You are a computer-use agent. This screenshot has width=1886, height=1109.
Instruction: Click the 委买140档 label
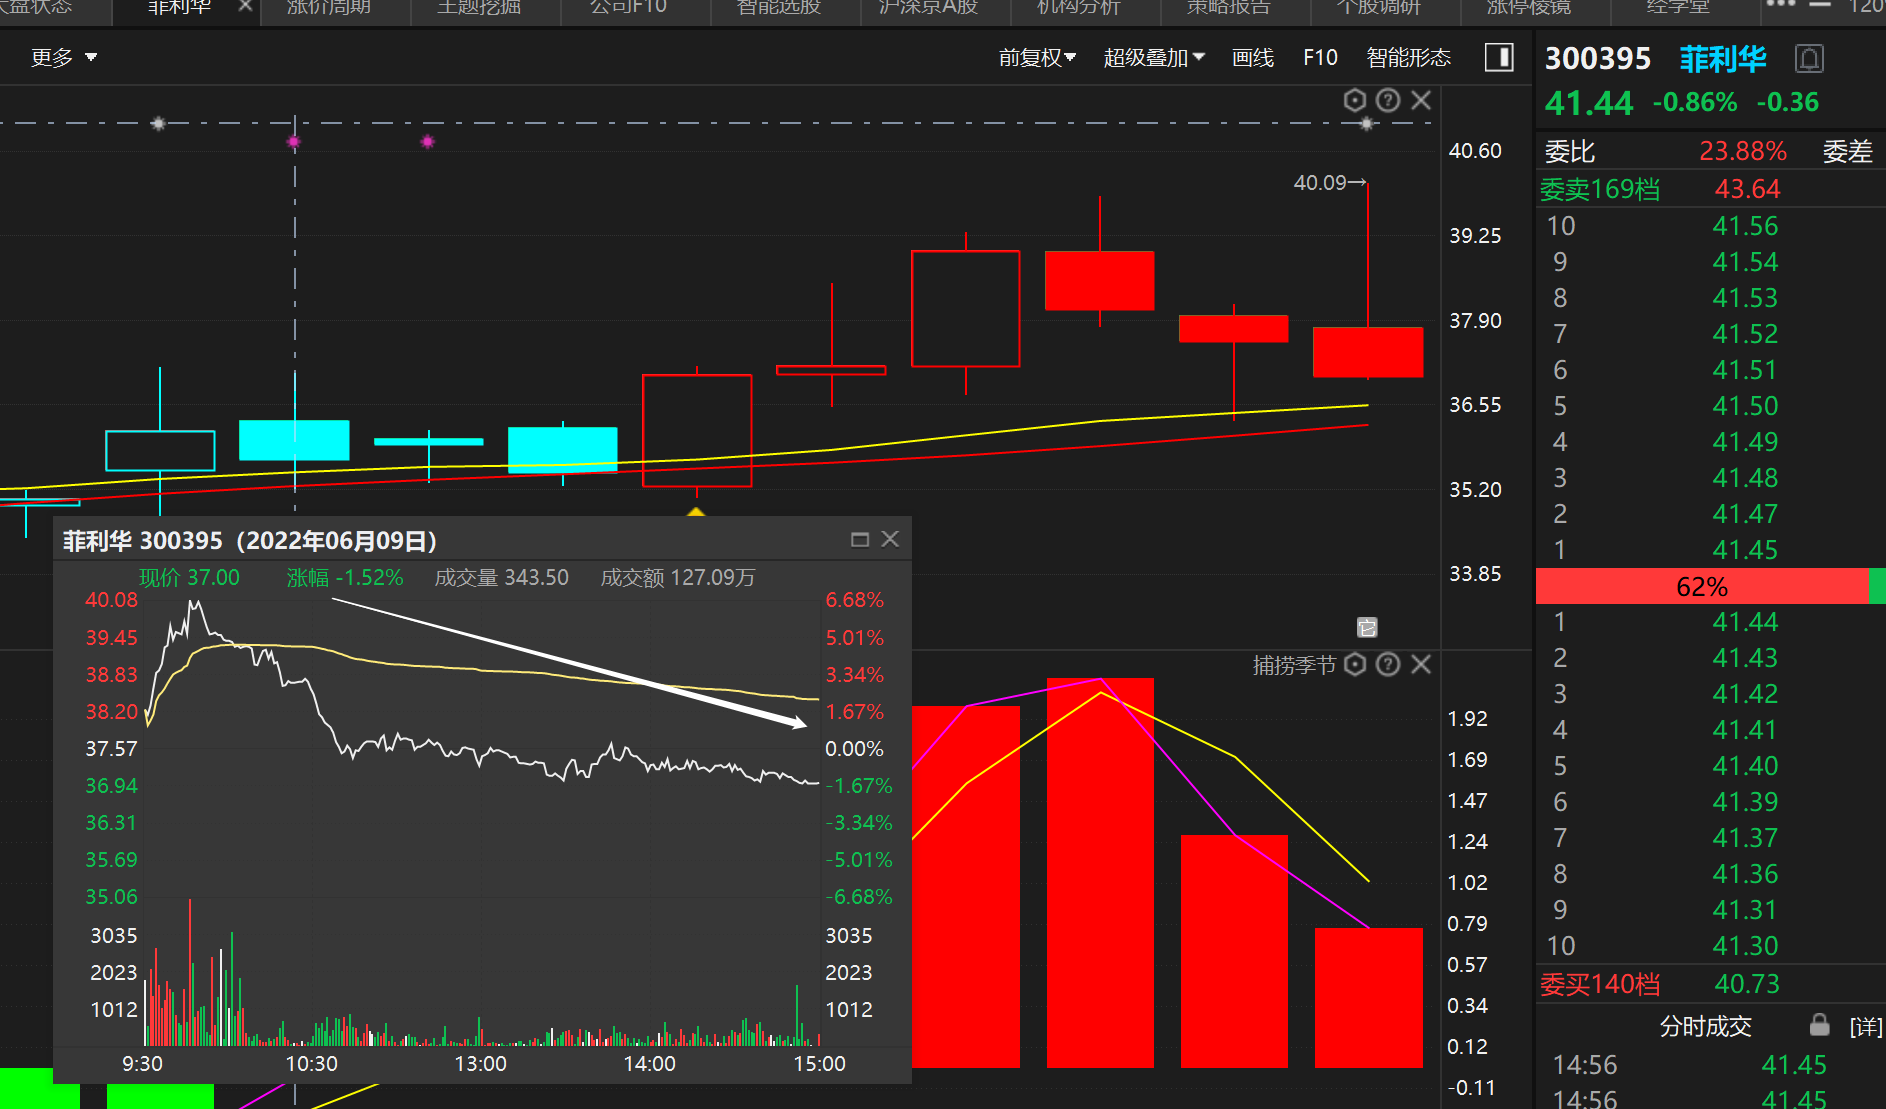tap(1600, 984)
